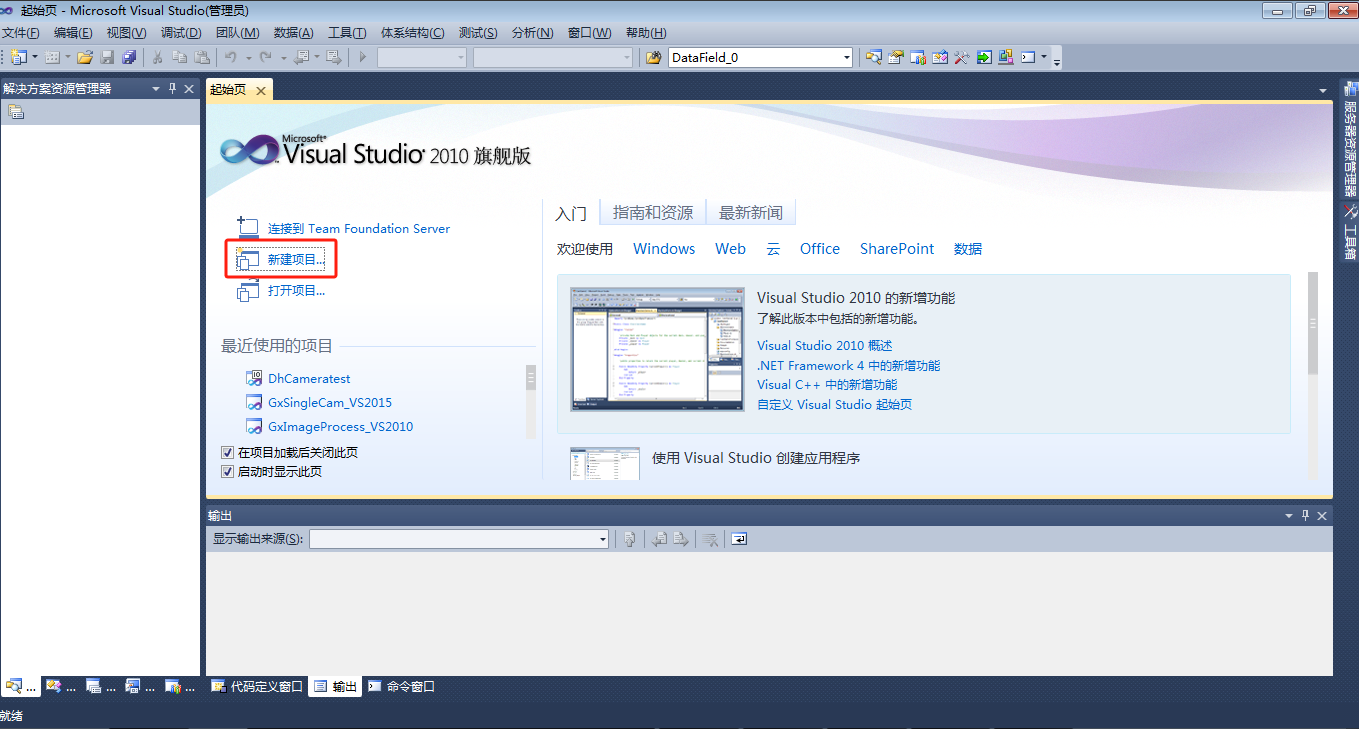Switch to '命令窗口' bottom tab
The image size is (1359, 729).
[402, 687]
